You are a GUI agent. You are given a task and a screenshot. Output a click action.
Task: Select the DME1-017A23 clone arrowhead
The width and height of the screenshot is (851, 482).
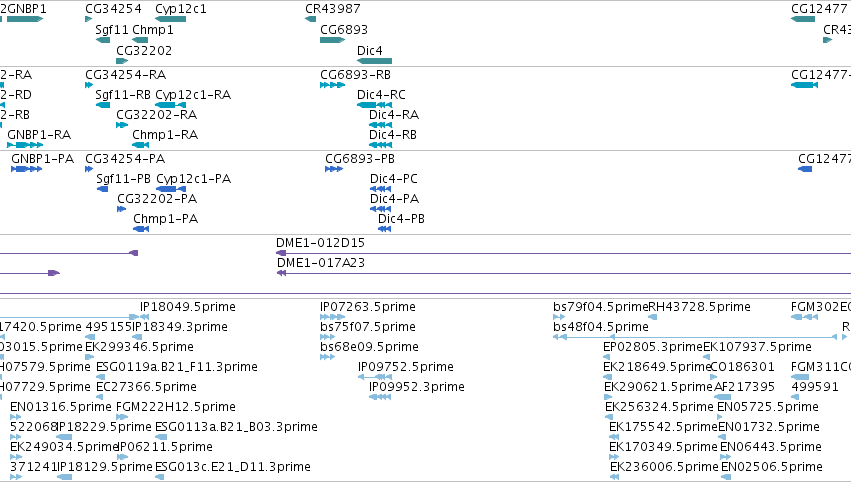coord(281,273)
